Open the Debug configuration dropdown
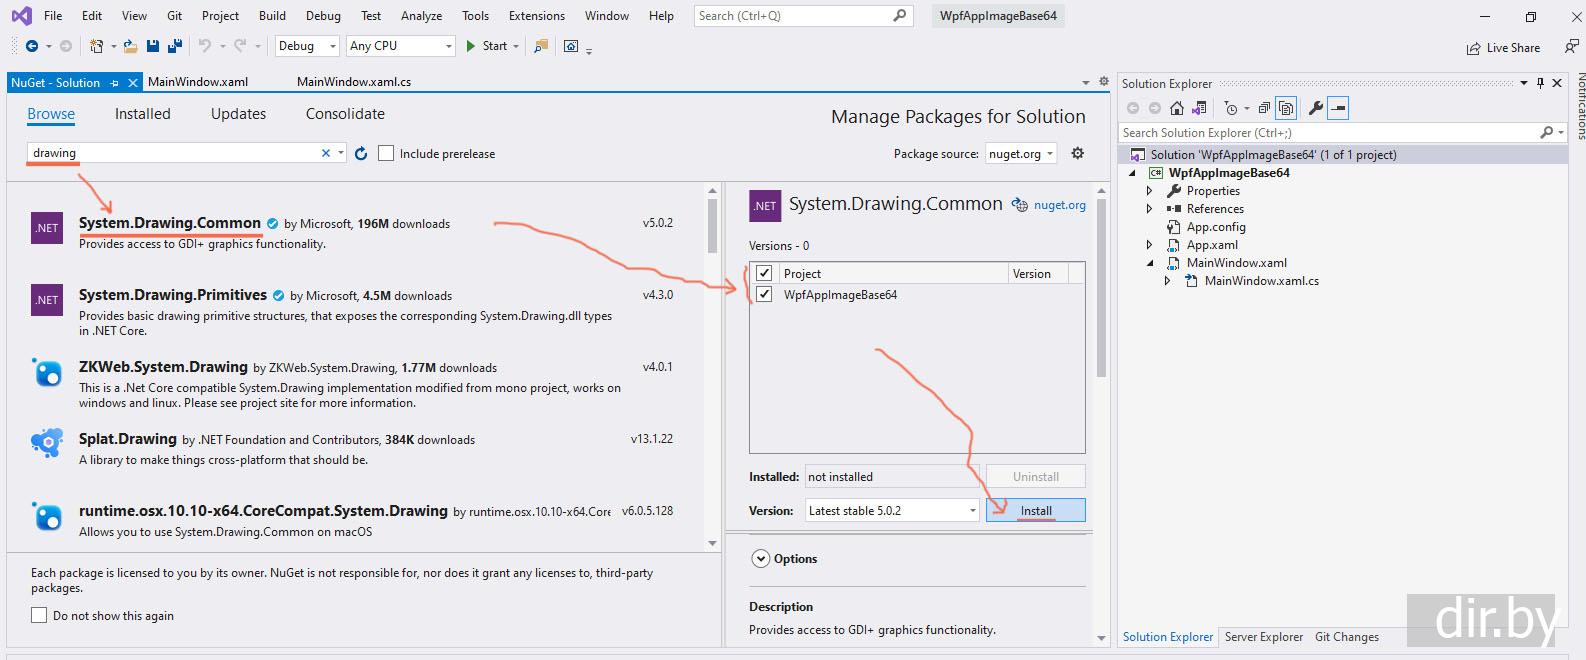This screenshot has height=660, width=1586. click(x=308, y=46)
